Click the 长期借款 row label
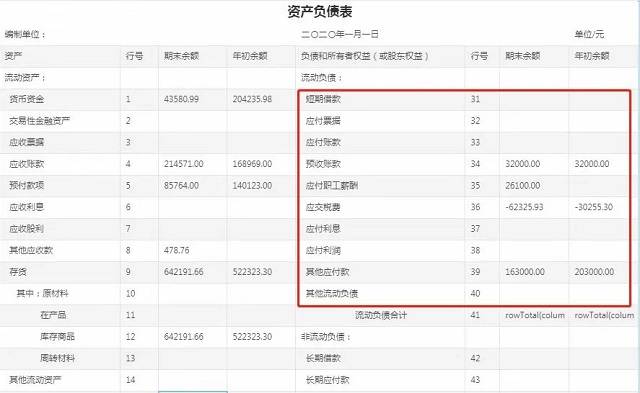 pos(323,359)
